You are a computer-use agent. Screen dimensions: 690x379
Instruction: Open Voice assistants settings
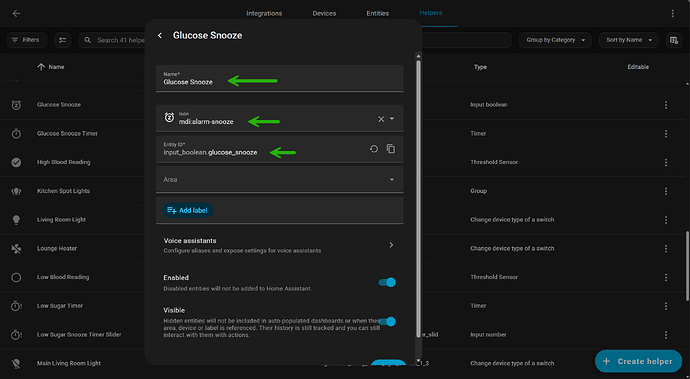[x=279, y=245]
